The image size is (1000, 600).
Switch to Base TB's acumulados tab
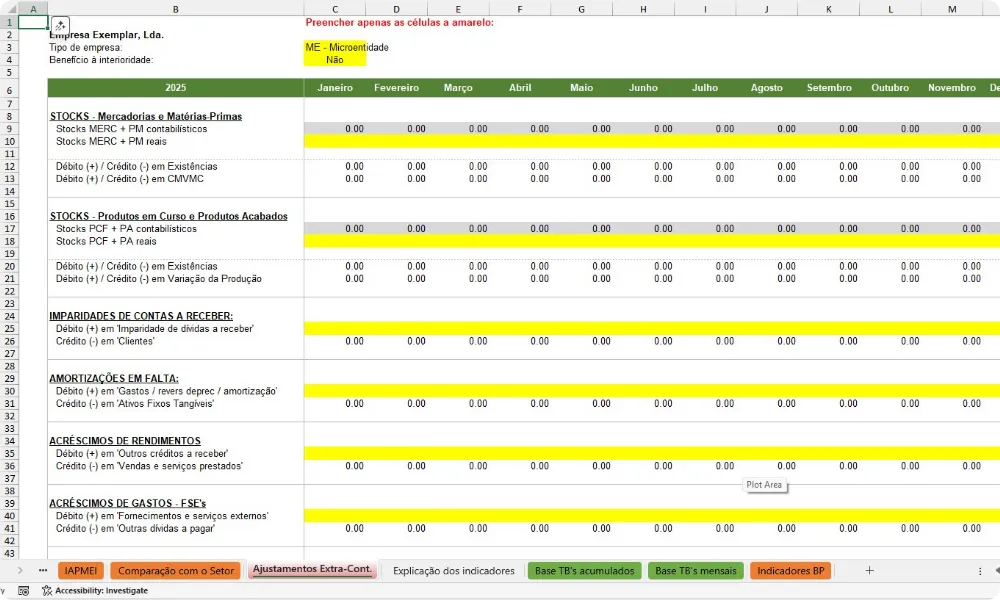click(x=584, y=571)
